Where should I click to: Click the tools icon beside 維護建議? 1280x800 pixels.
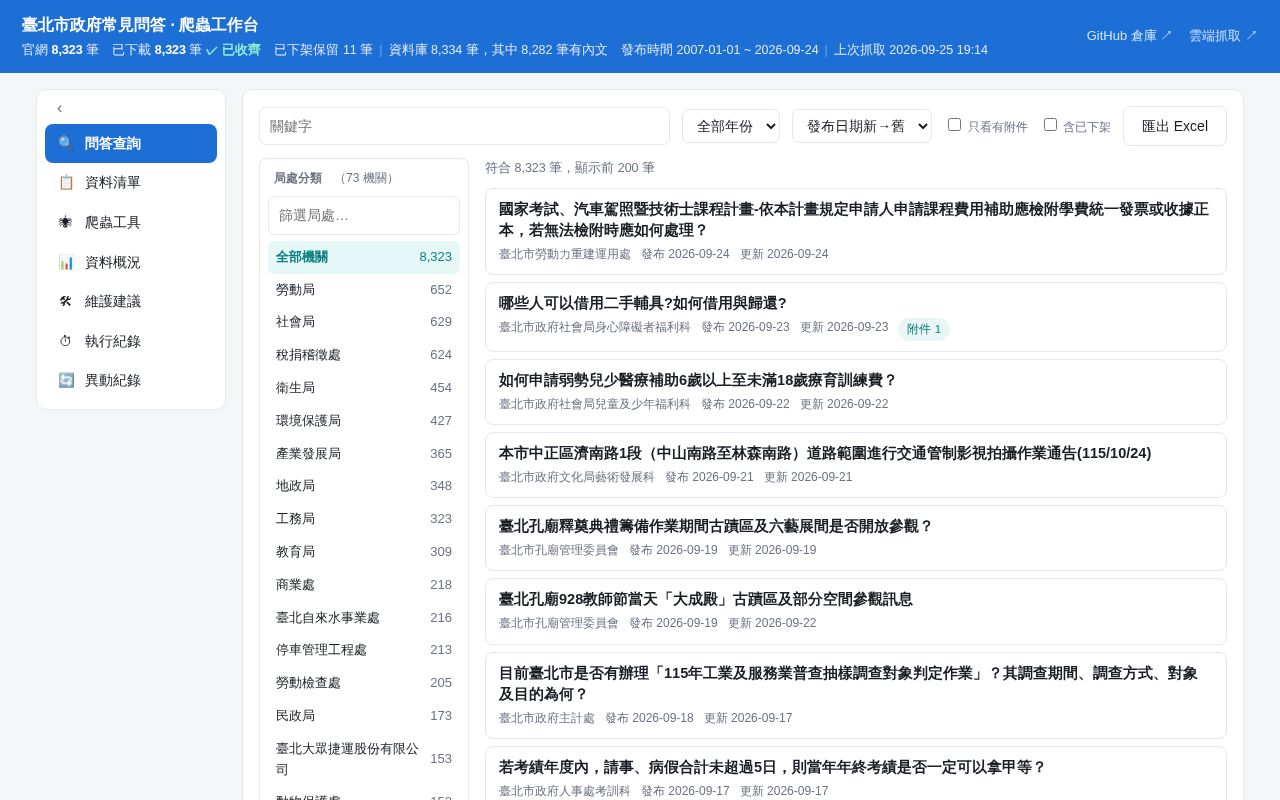pos(66,301)
